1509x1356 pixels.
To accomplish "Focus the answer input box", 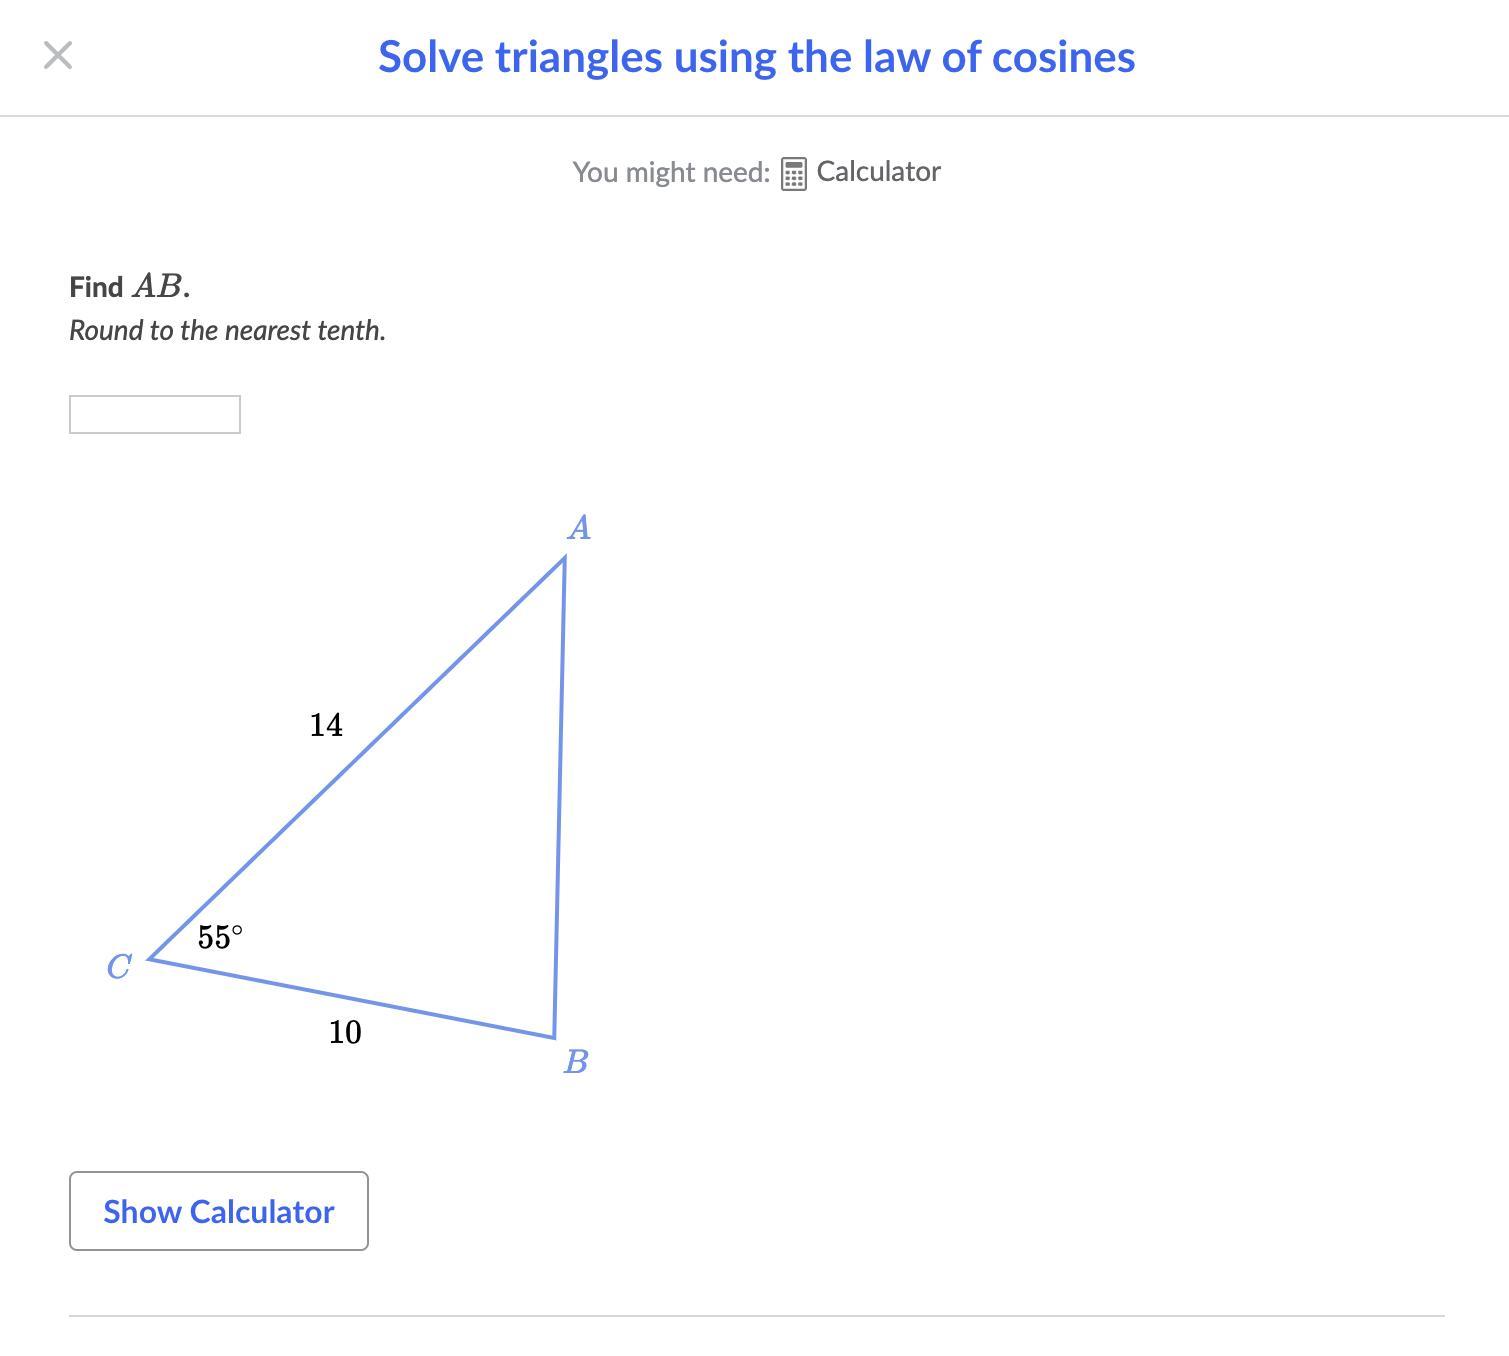I will point(155,415).
